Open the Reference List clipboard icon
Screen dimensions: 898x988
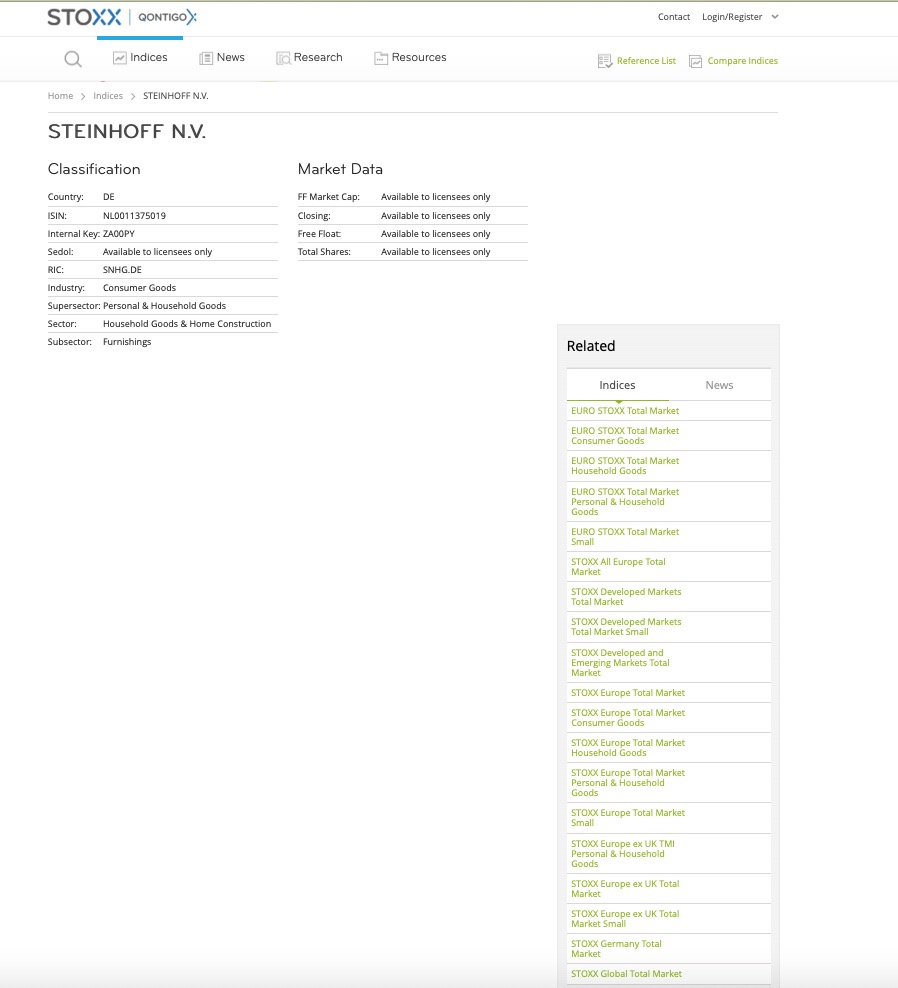pos(605,61)
